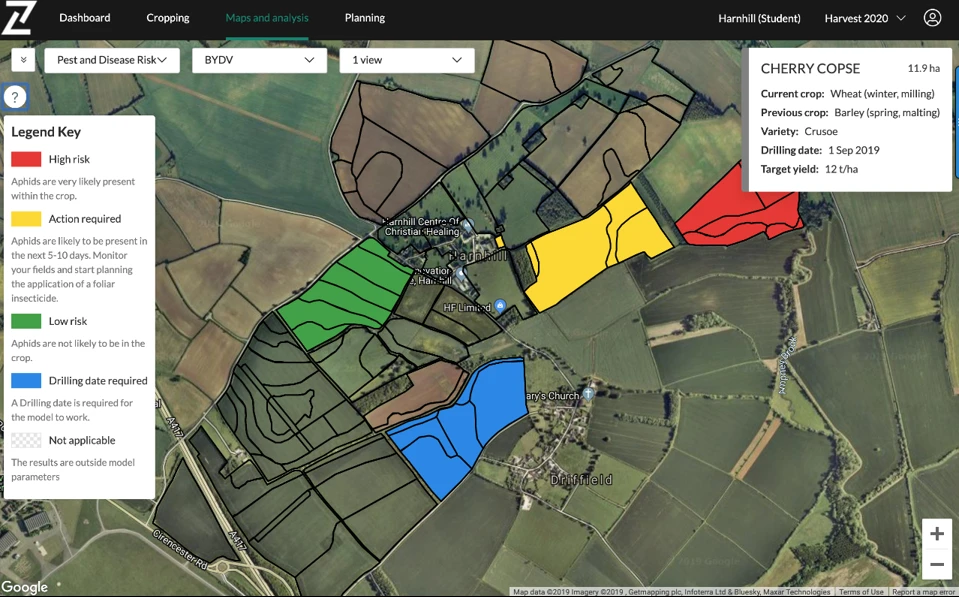Screen dimensions: 959x597
Task: Click the HF Limited map pin marker
Action: (500, 305)
